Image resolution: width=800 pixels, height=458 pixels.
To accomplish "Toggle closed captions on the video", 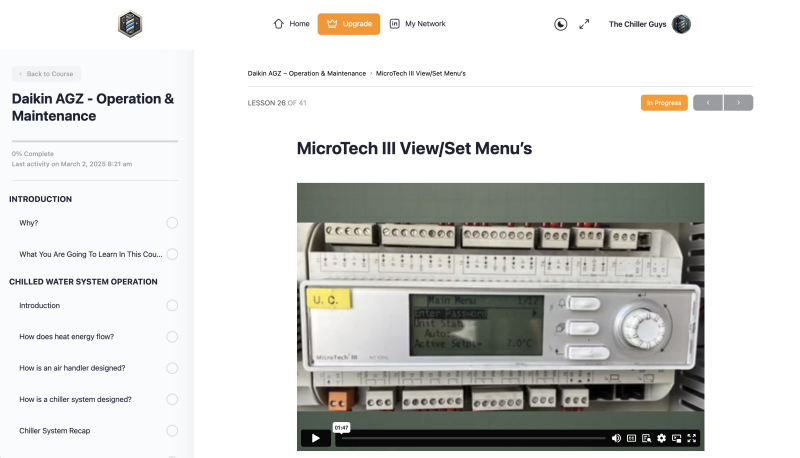I will click(631, 438).
